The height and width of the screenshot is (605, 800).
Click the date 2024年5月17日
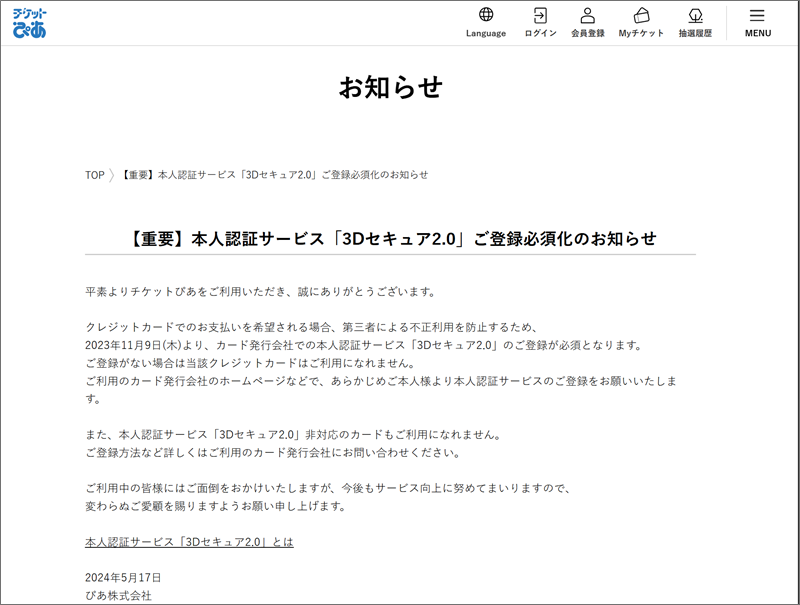(123, 577)
